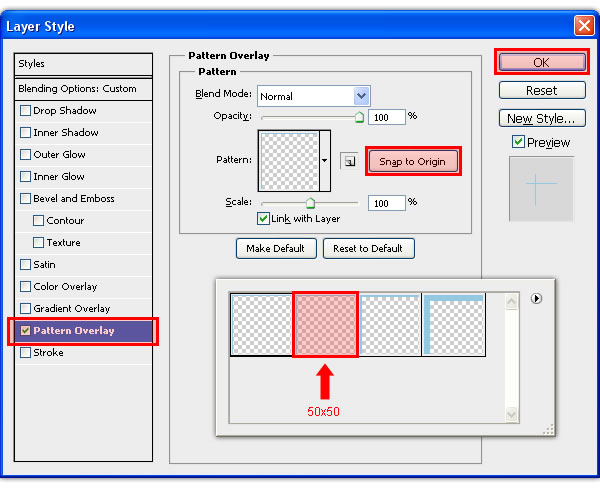Image resolution: width=600 pixels, height=498 pixels.
Task: Click the style preview thumbnail
Action: tap(541, 188)
